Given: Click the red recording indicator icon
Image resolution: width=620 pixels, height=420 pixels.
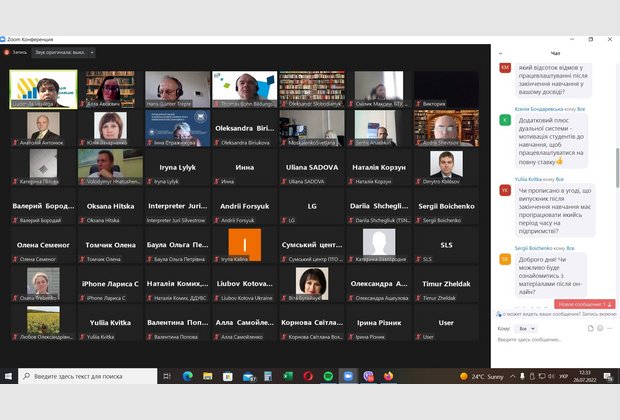Looking at the screenshot, I should pyautogui.click(x=7, y=52).
